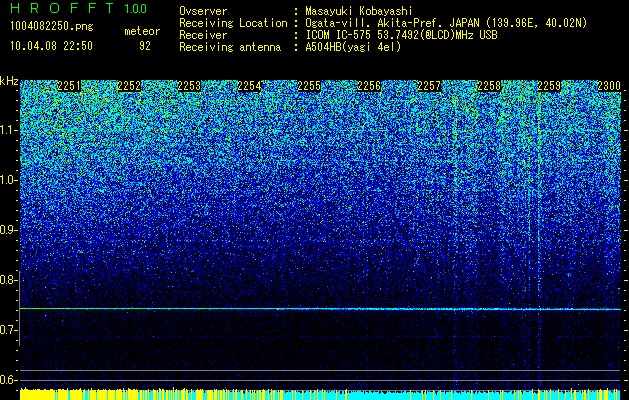Click the 2258 time marker
629x400 pixels.
(x=489, y=86)
